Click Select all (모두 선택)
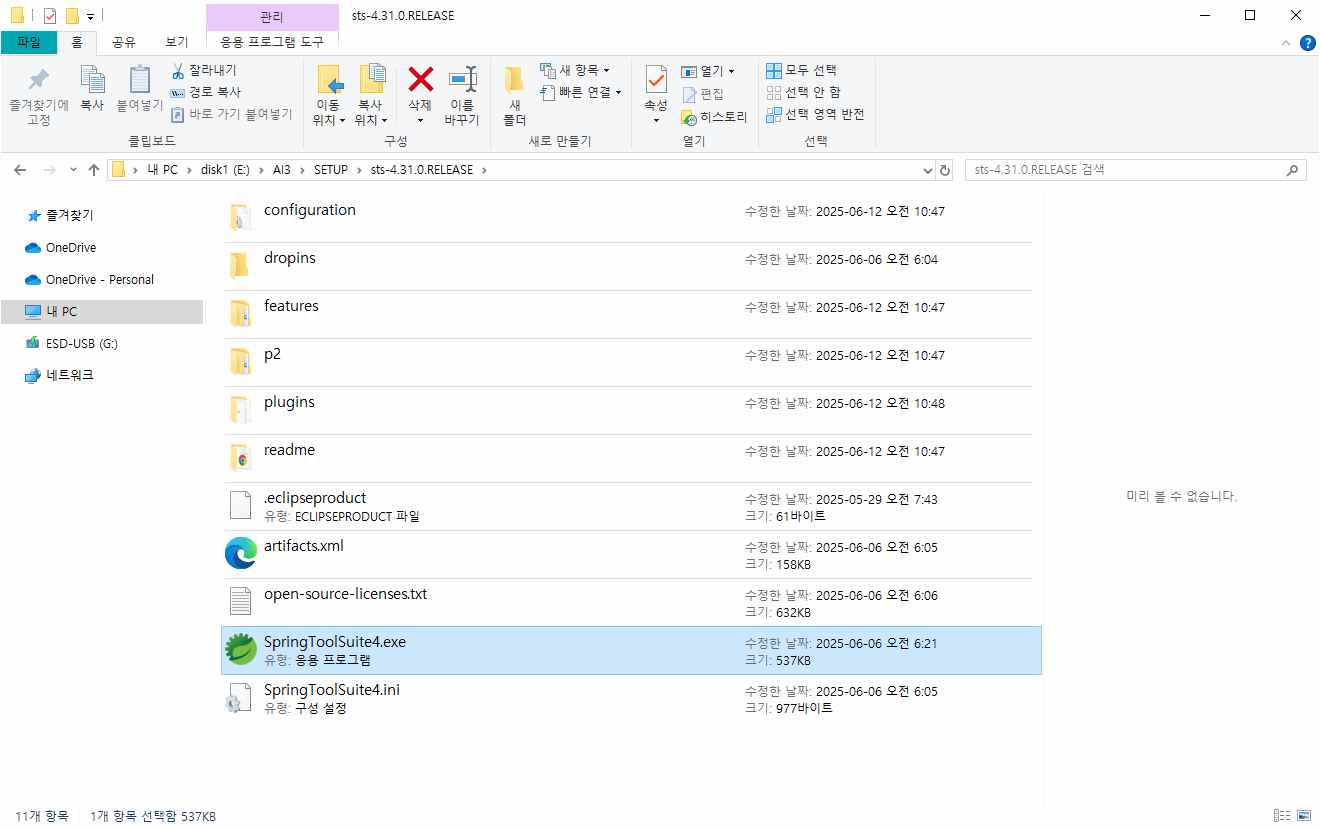 (802, 70)
